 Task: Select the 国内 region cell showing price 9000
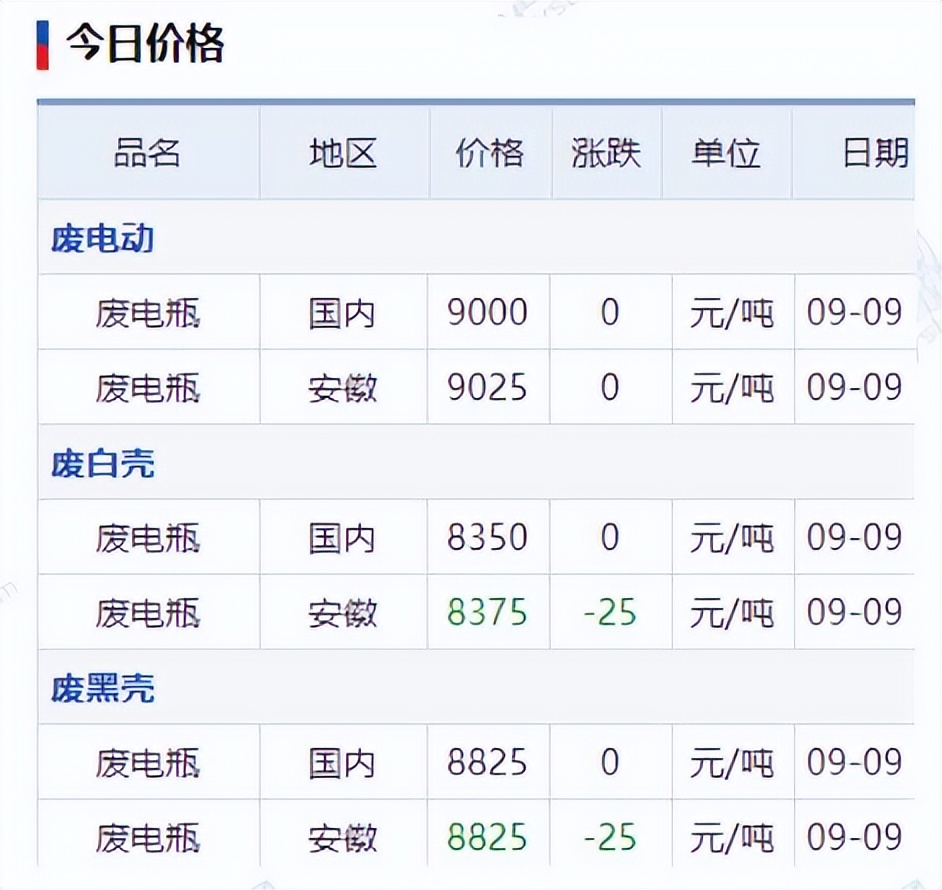(342, 312)
